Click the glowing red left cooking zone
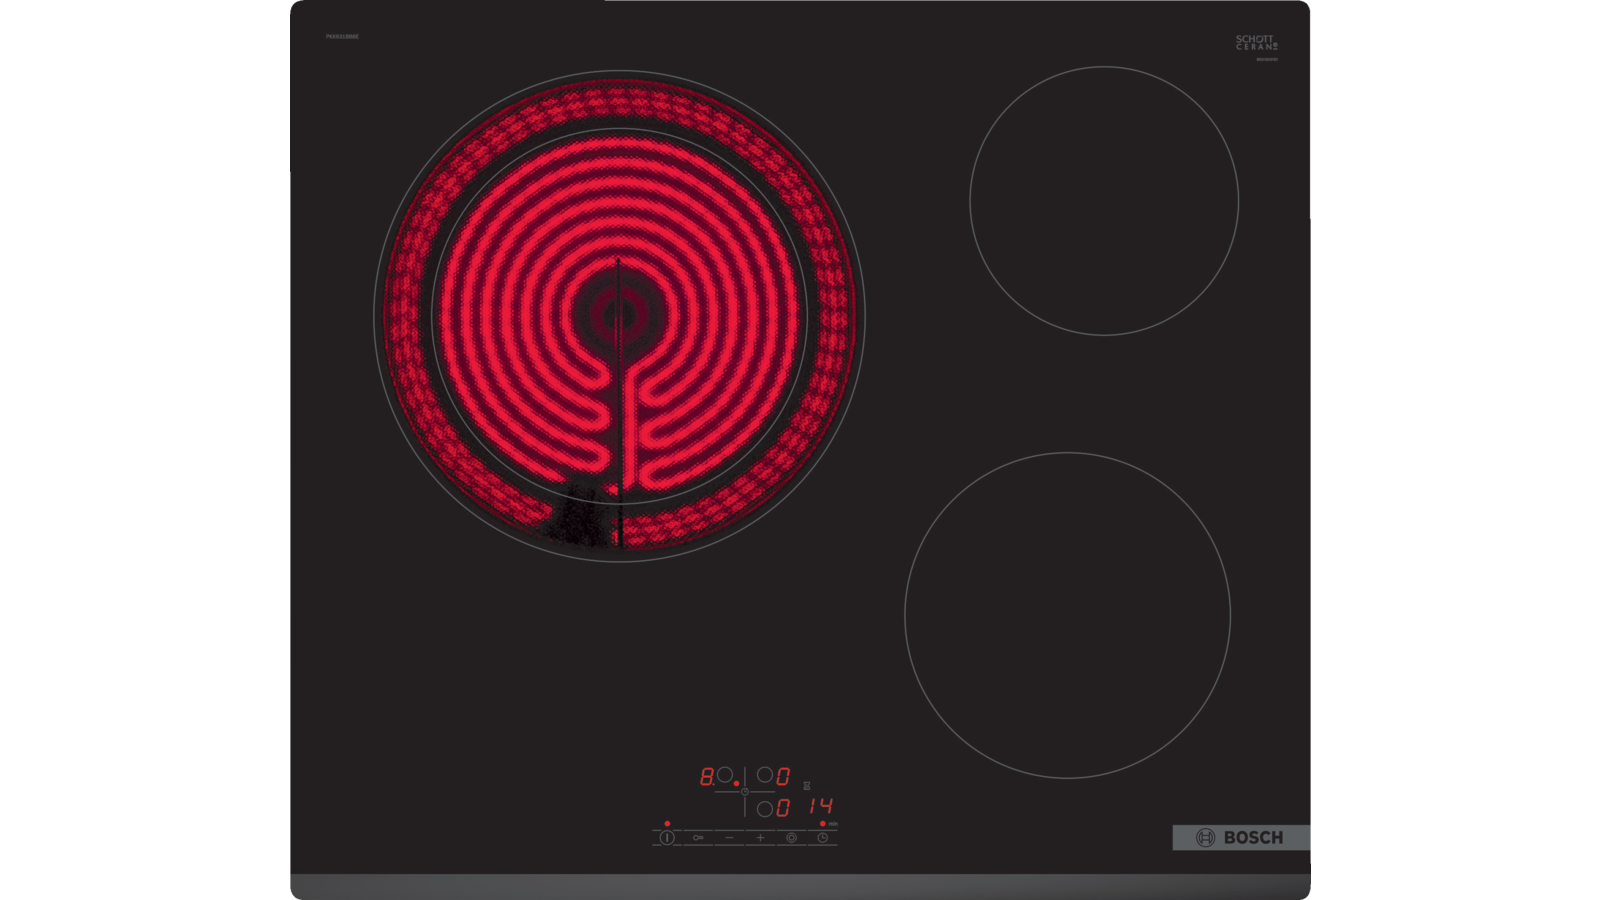Screen dimensions: 1600x900 point(619,315)
